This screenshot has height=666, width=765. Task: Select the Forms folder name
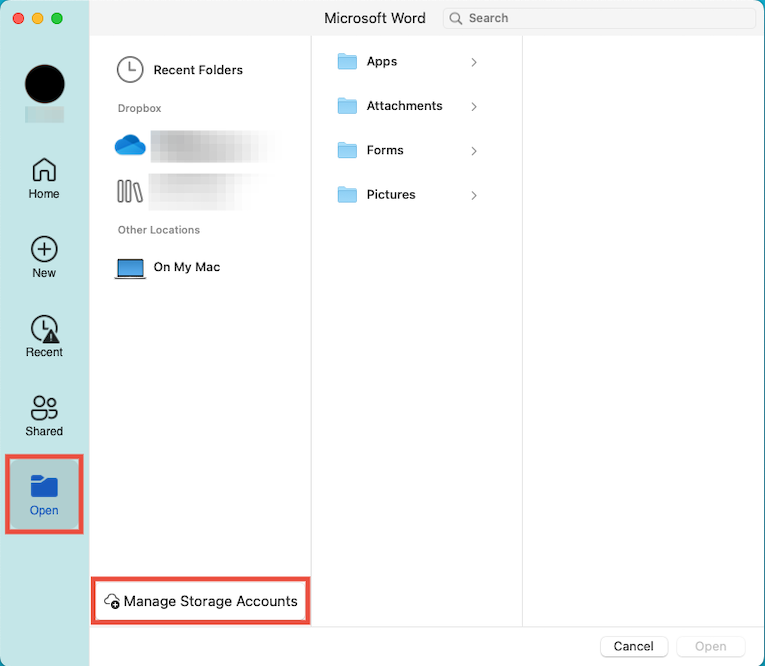[385, 150]
